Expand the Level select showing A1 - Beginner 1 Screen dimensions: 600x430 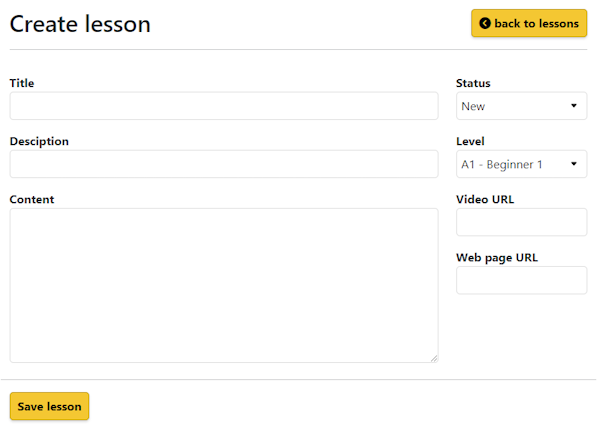click(521, 164)
